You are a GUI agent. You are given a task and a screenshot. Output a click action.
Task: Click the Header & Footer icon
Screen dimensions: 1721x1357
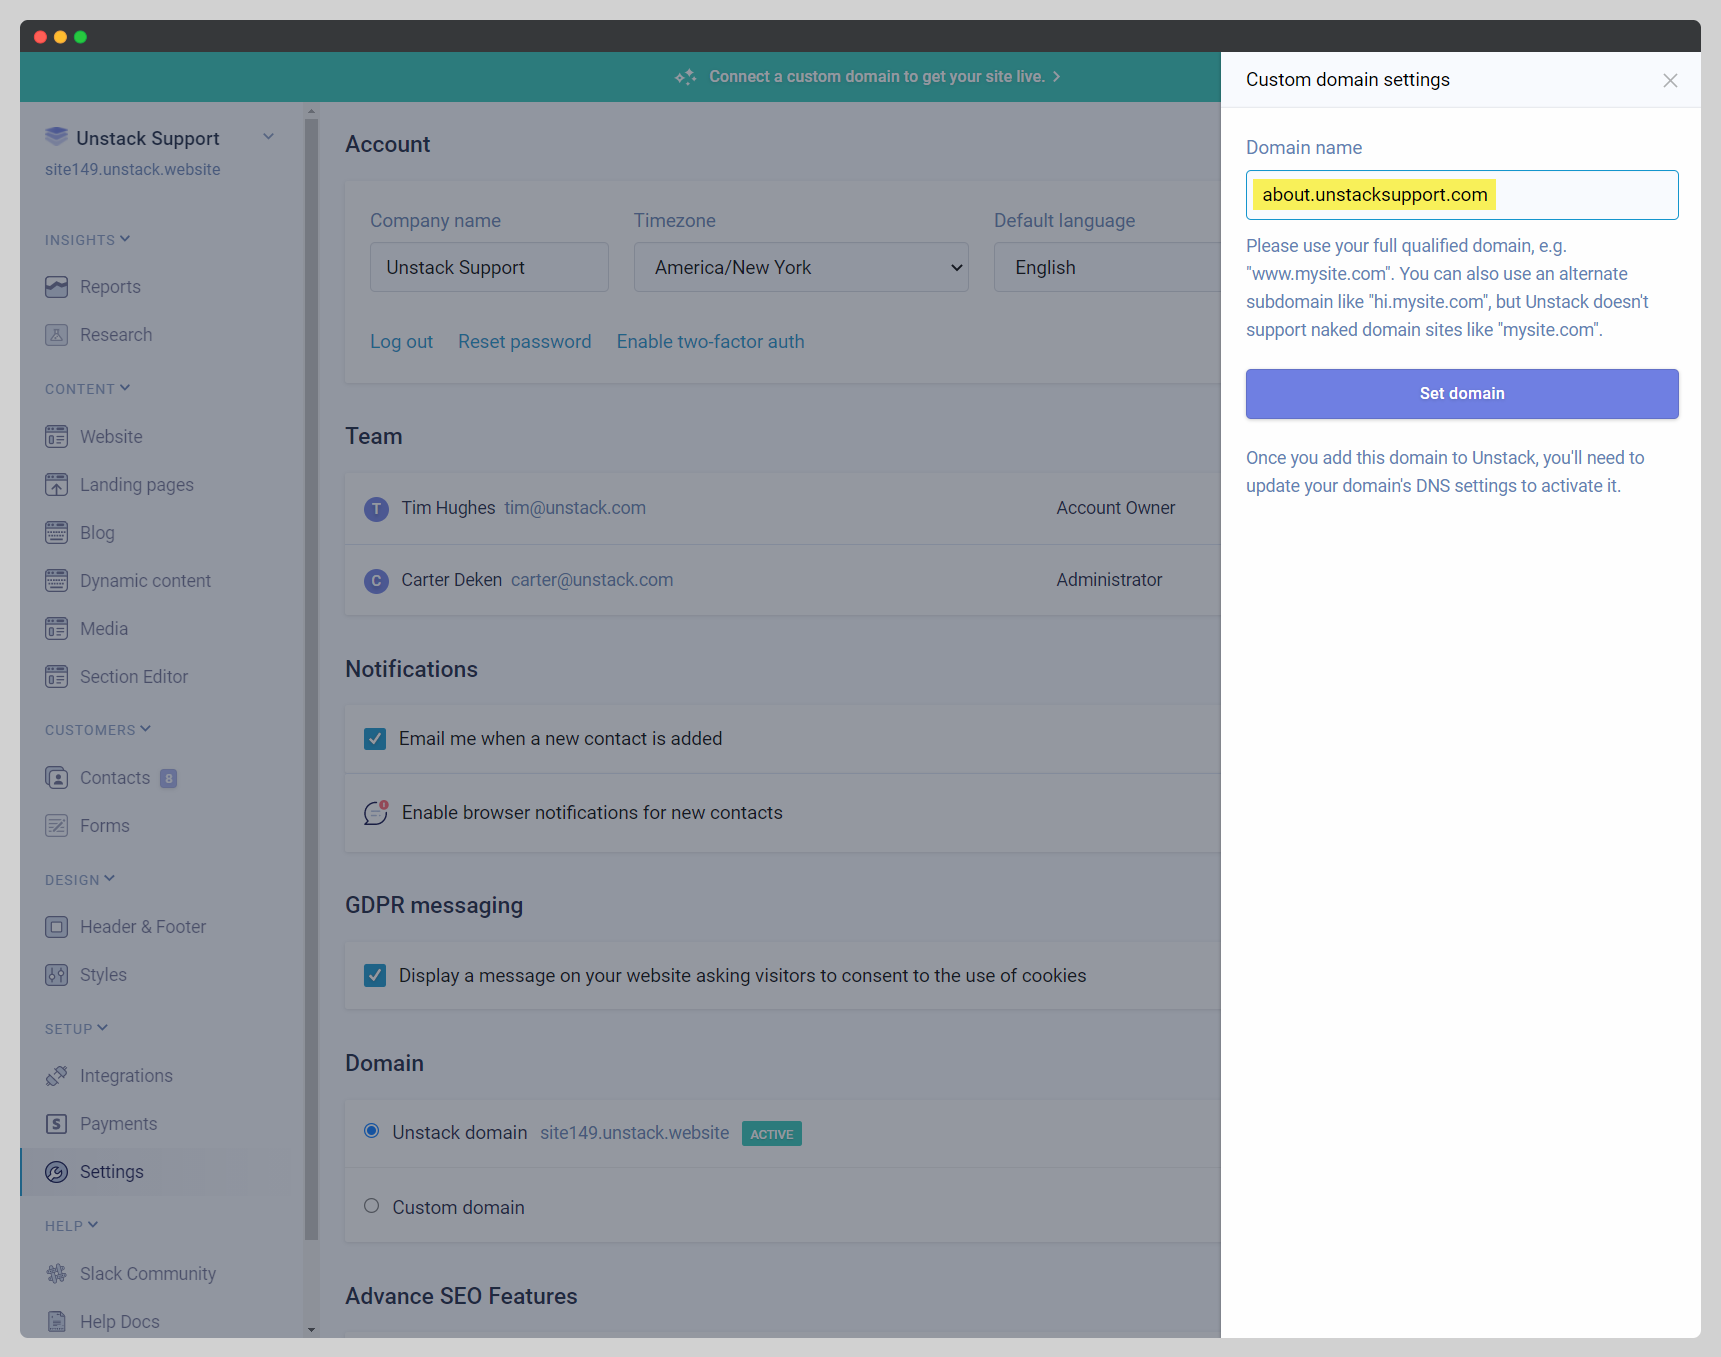[56, 927]
